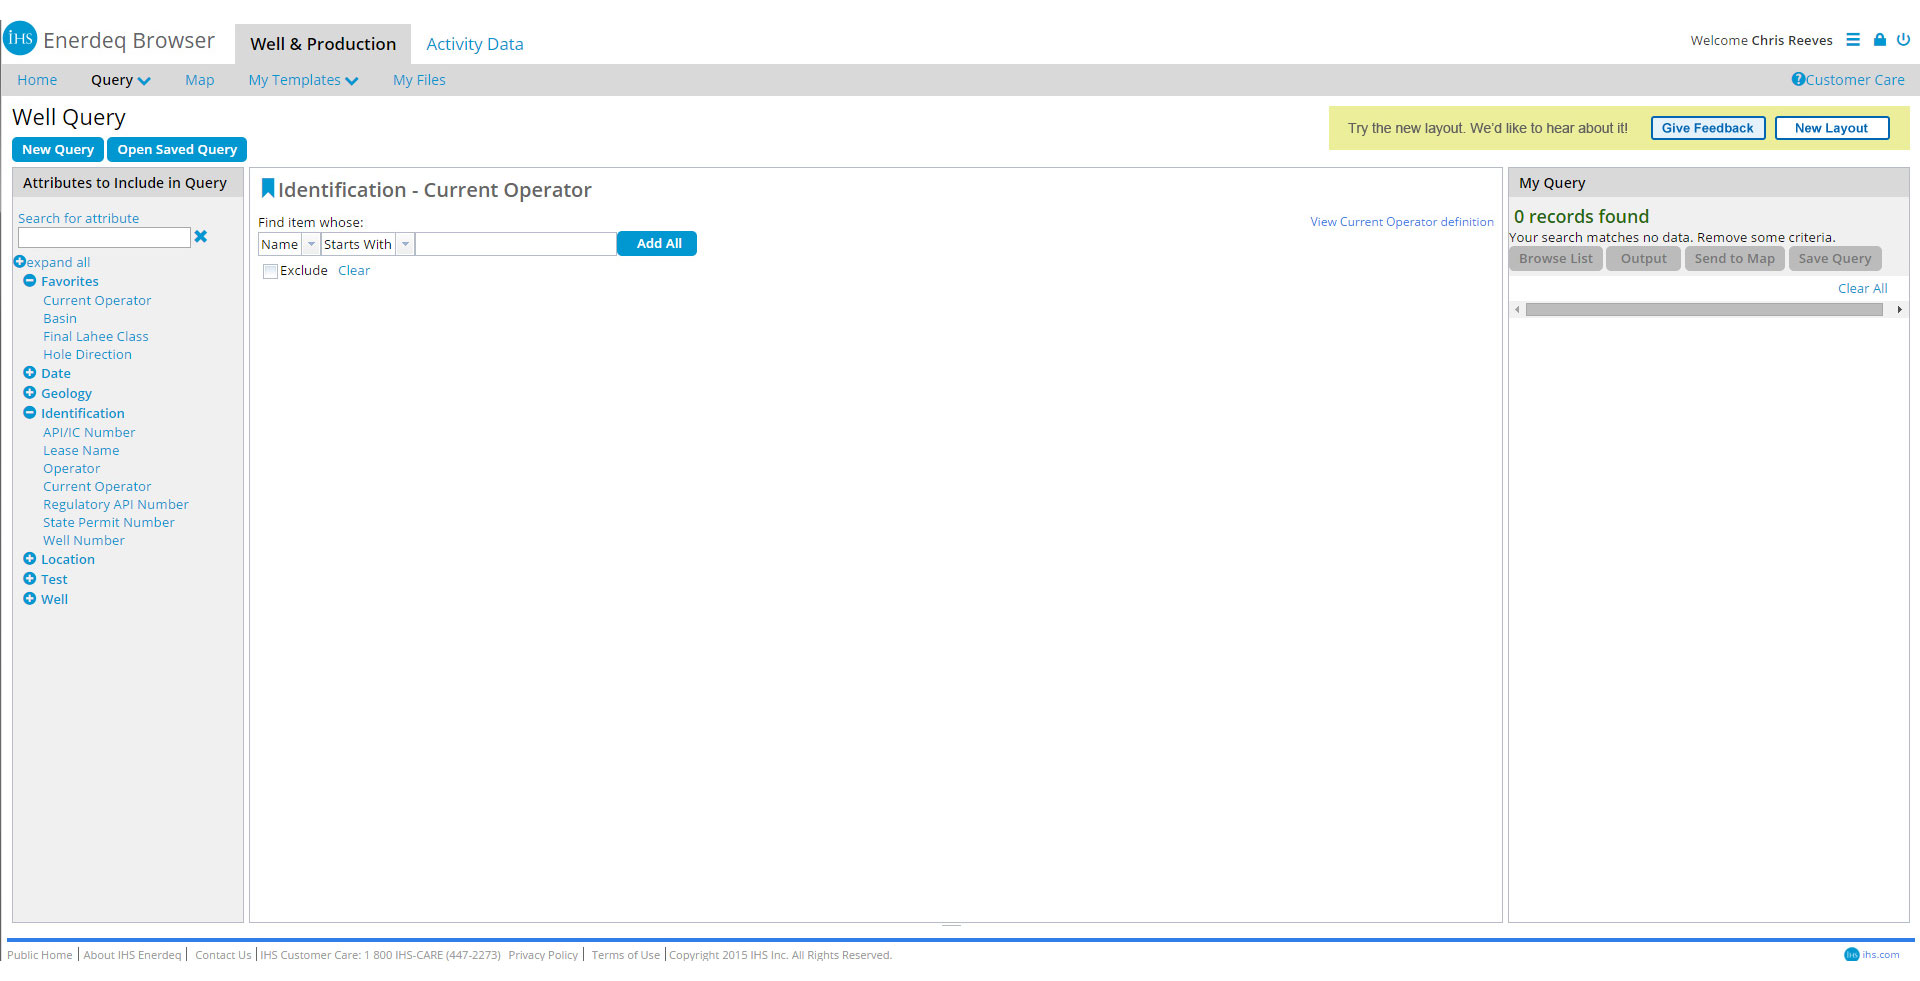This screenshot has height=981, width=1920.
Task: Click My Query scrollbar right arrow
Action: pyautogui.click(x=1899, y=310)
